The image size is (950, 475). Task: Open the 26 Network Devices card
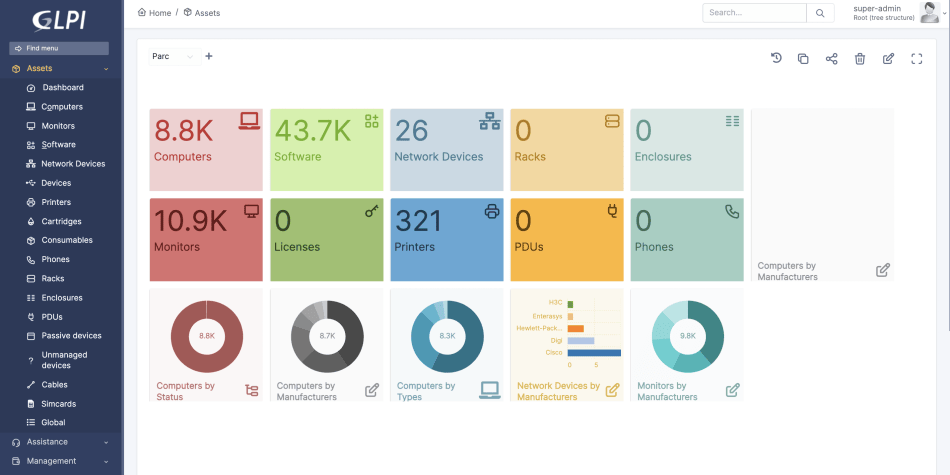click(x=447, y=150)
